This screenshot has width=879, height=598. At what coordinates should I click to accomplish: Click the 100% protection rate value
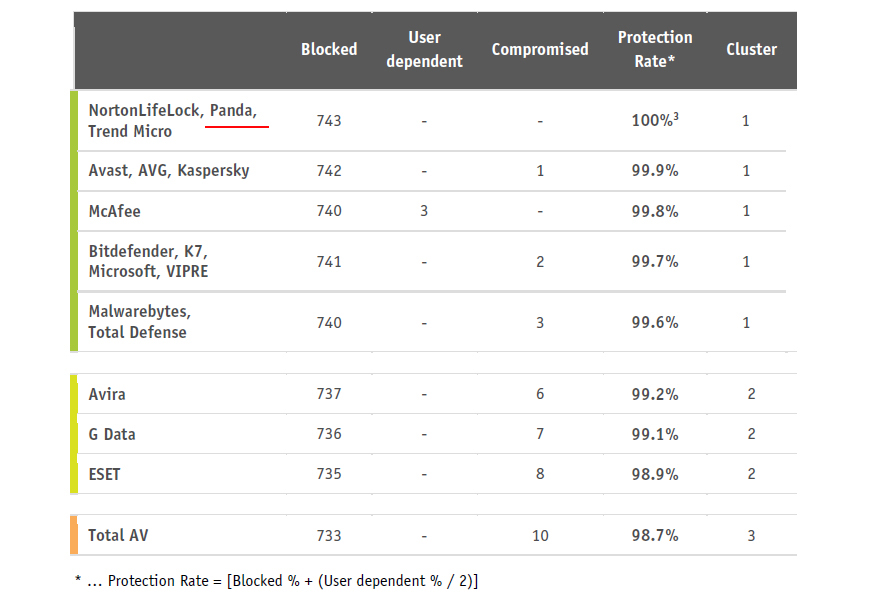click(655, 120)
